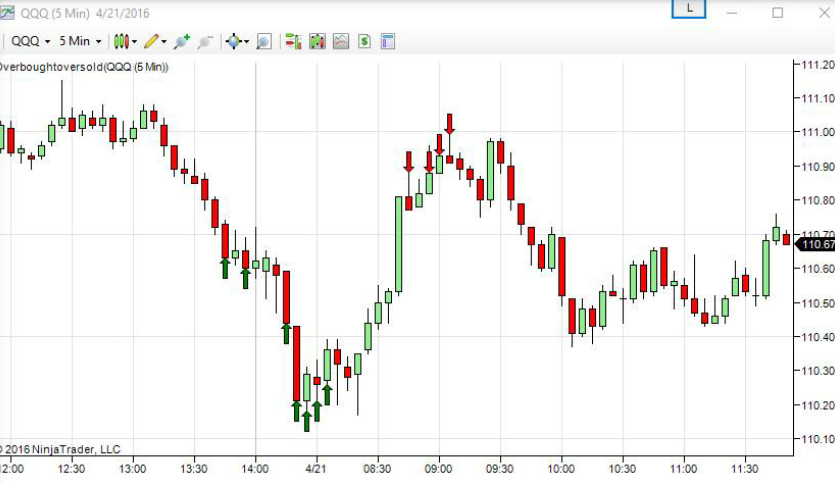Close the QQQ chart window
This screenshot has height=483, width=835.
(824, 13)
